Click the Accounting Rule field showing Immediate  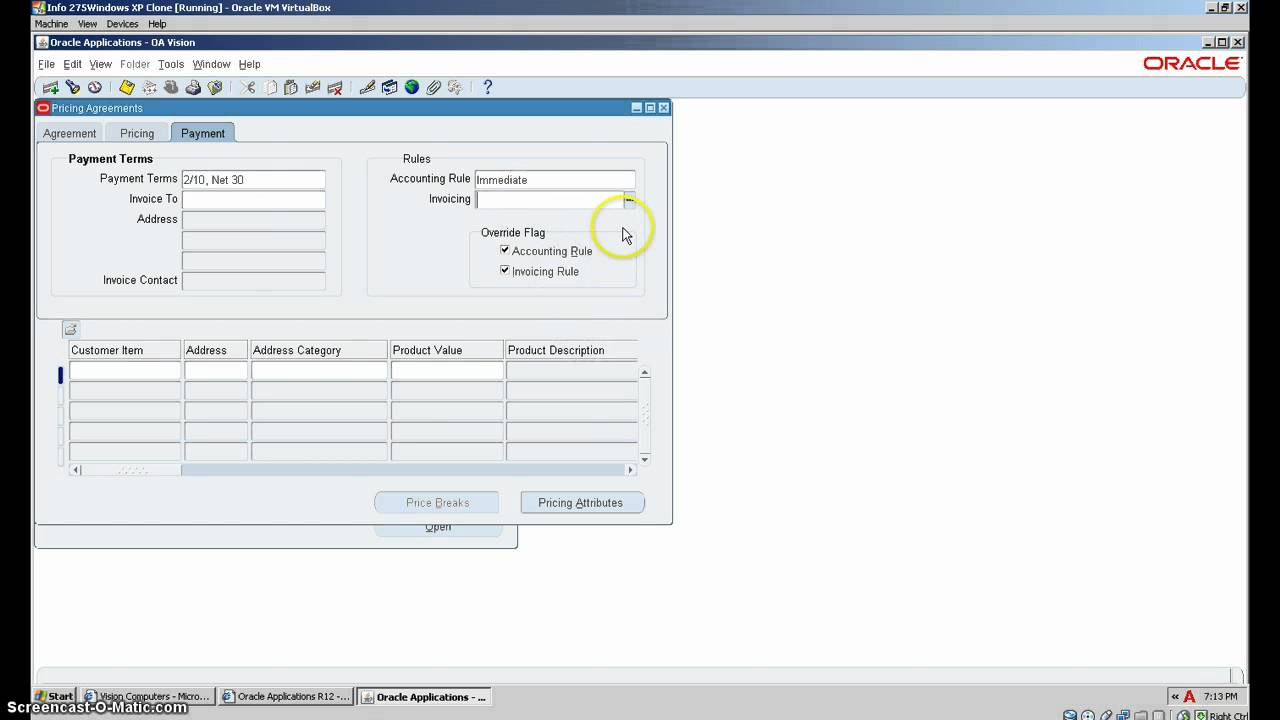point(555,180)
